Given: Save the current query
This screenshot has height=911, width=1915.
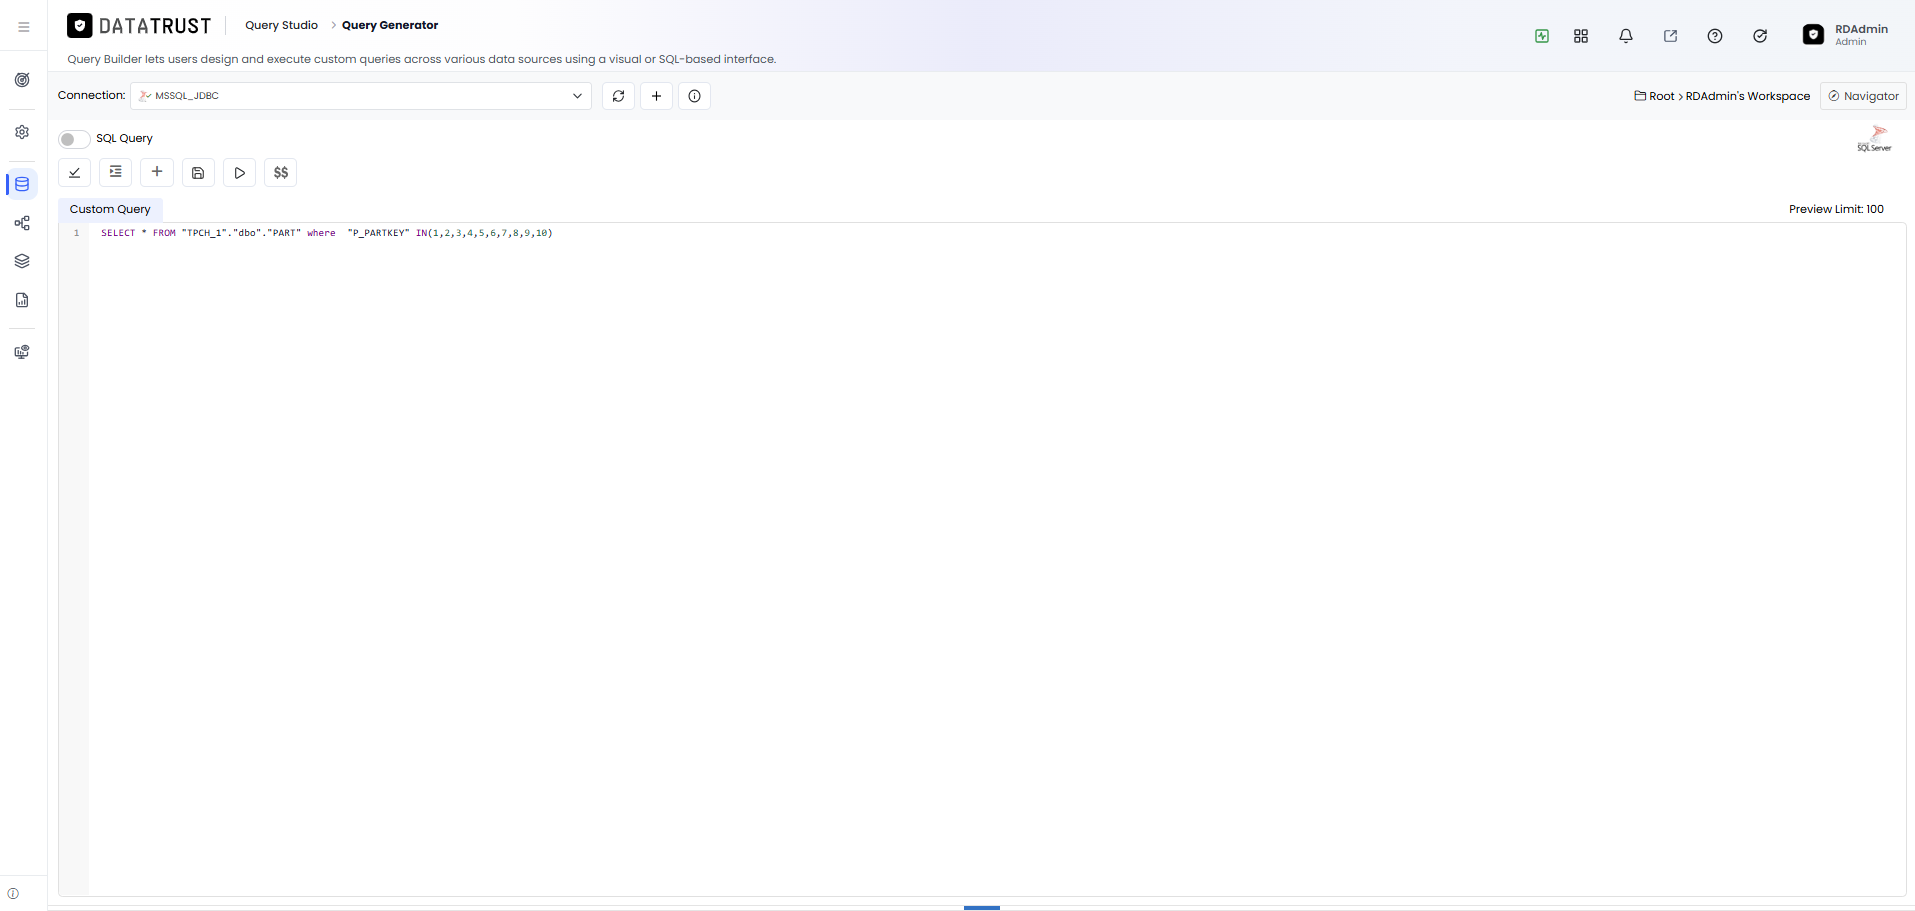Looking at the screenshot, I should point(198,173).
